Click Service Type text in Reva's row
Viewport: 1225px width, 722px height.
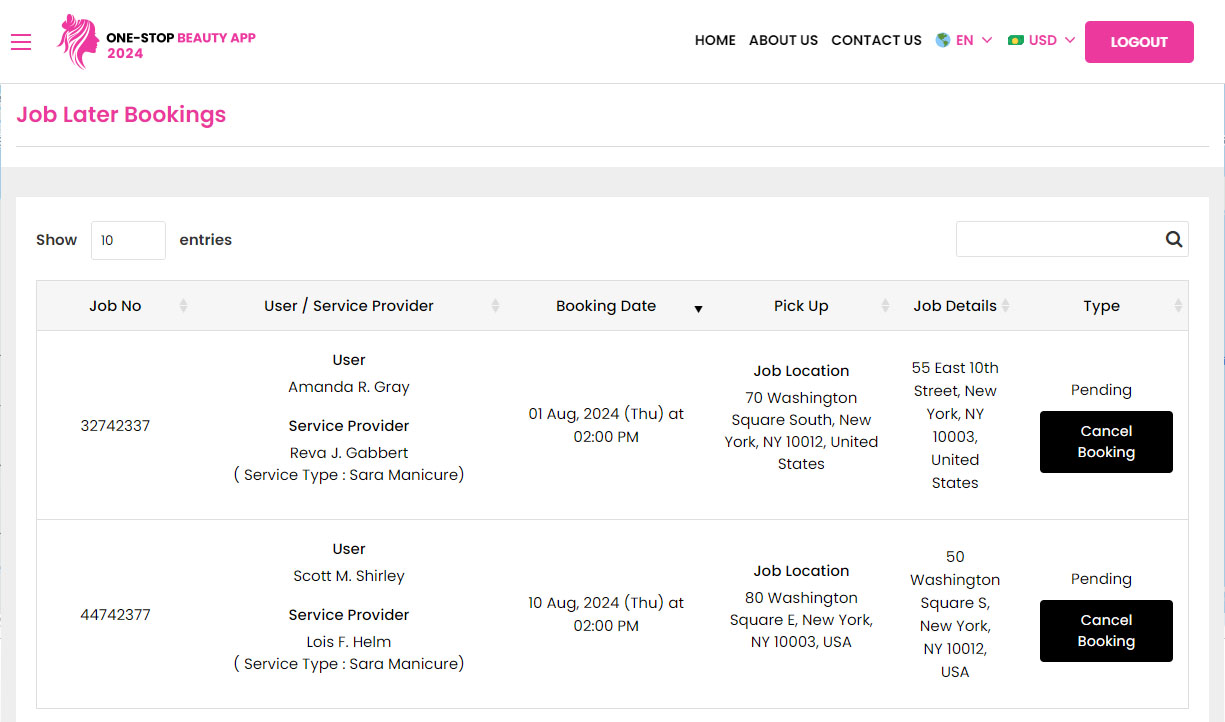[x=349, y=475]
